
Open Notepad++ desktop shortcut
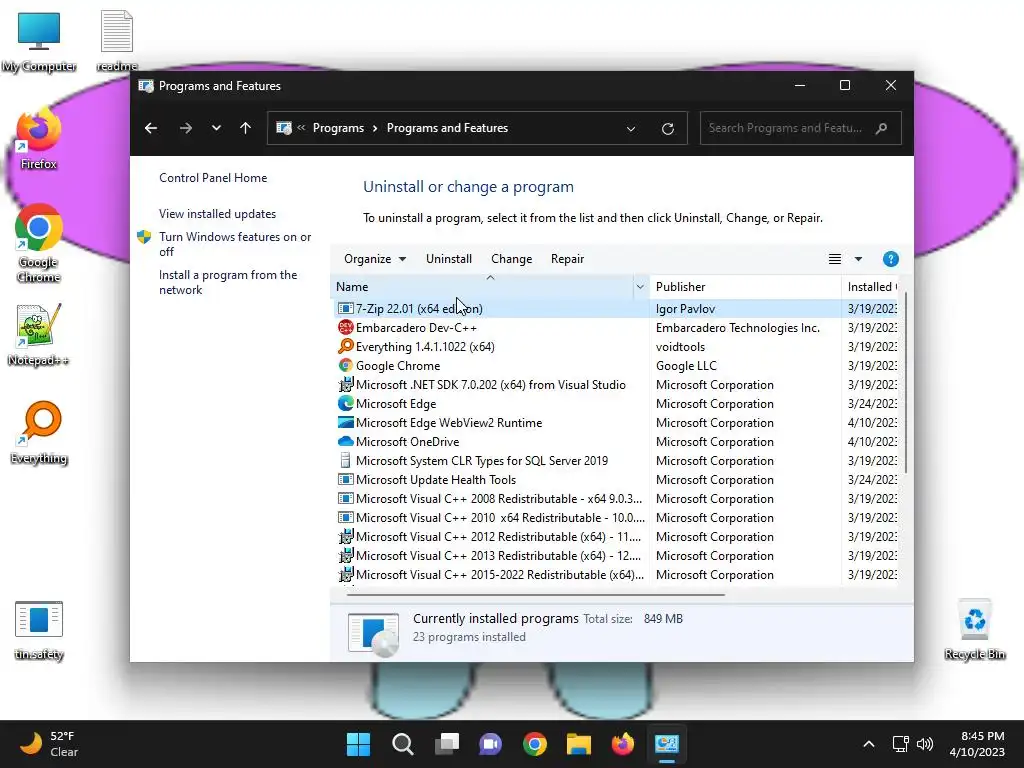tap(39, 334)
